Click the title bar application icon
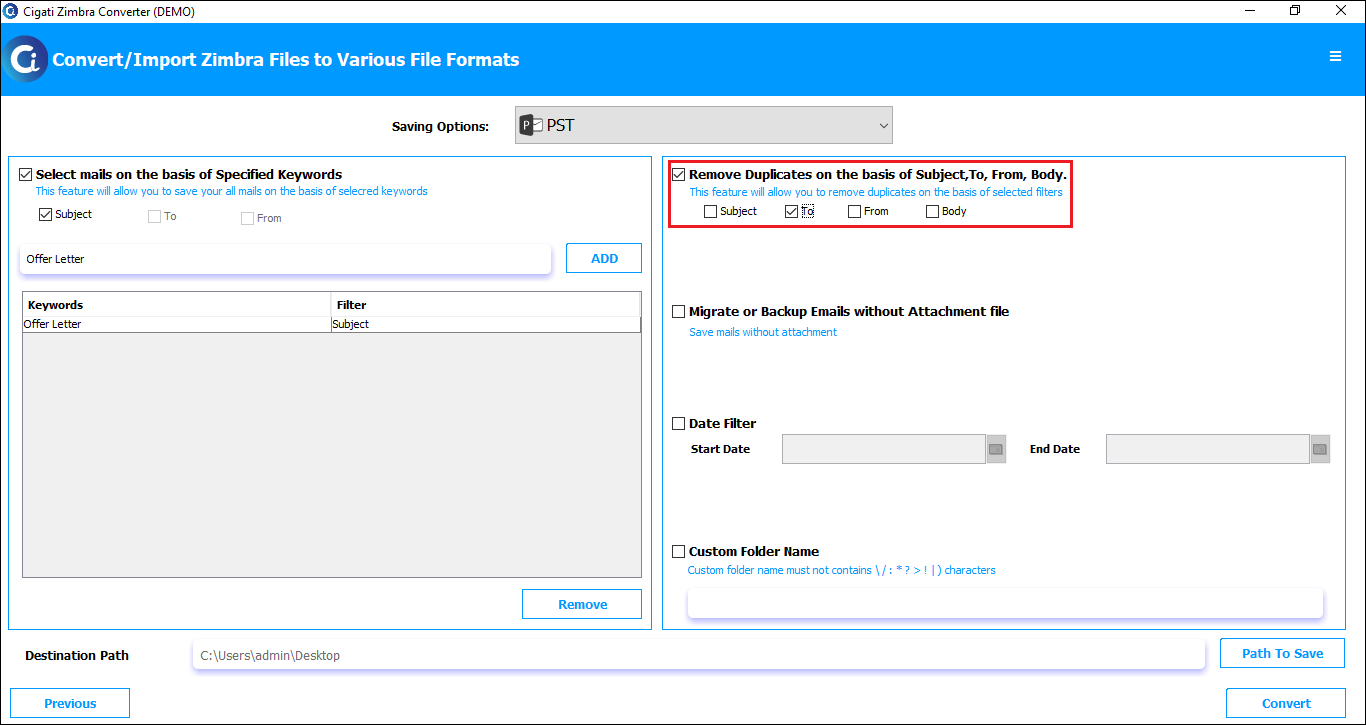The image size is (1366, 725). 11,11
